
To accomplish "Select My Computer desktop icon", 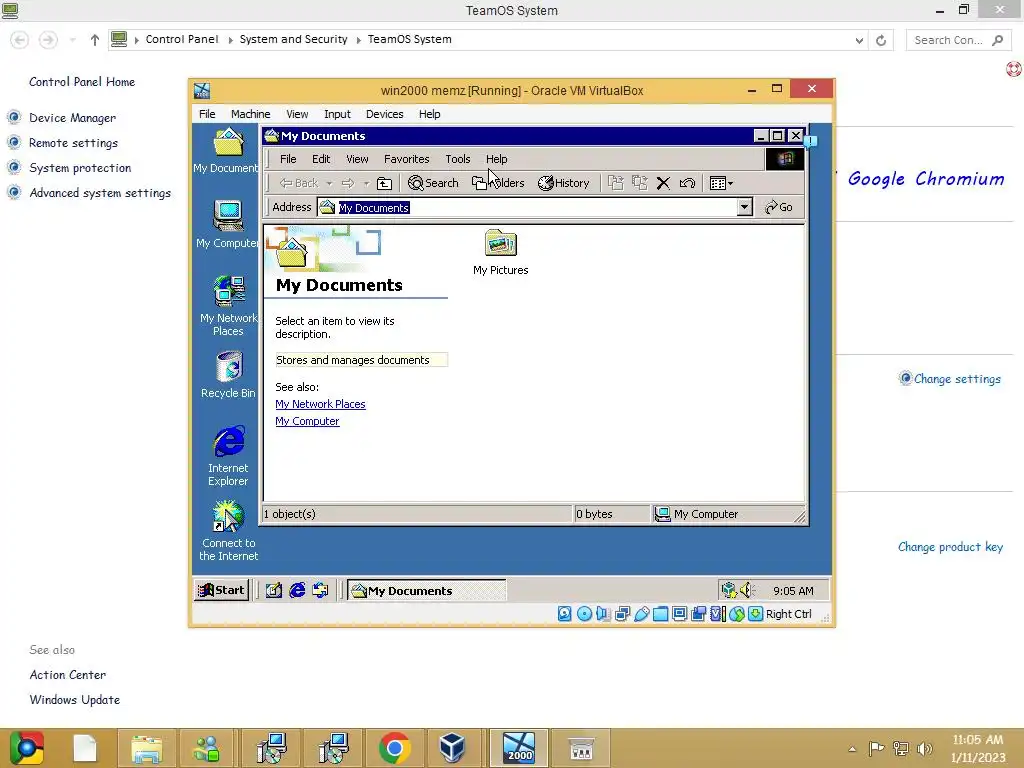I will click(x=228, y=224).
